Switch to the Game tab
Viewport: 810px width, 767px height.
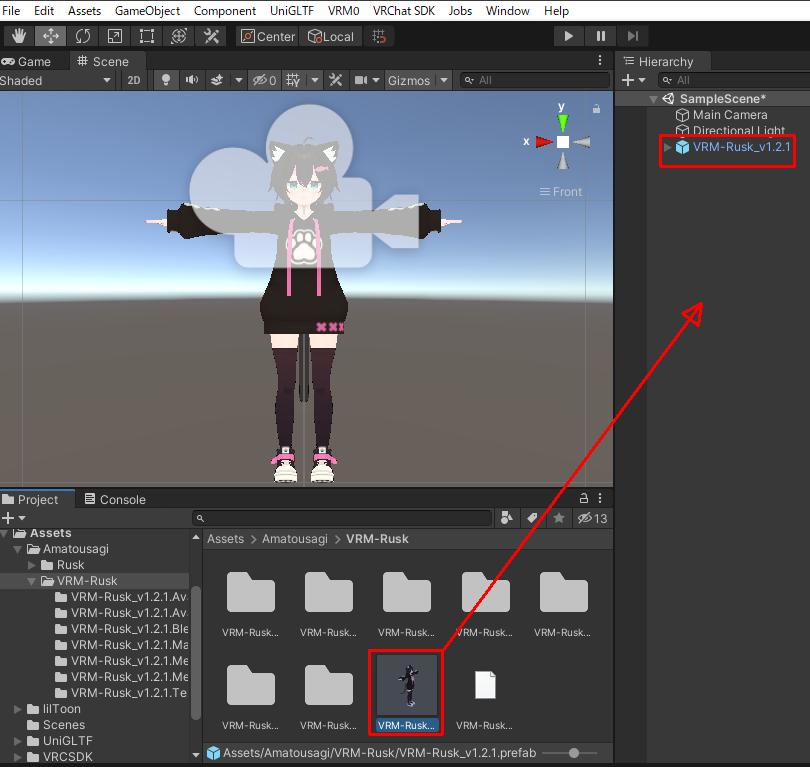(x=27, y=61)
